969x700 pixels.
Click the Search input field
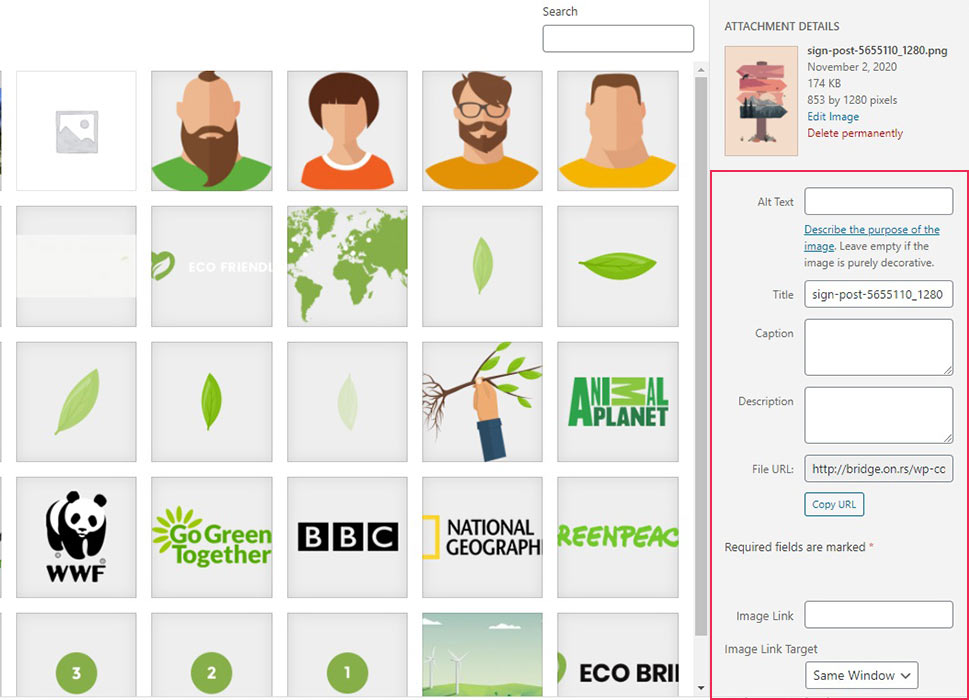click(x=618, y=38)
